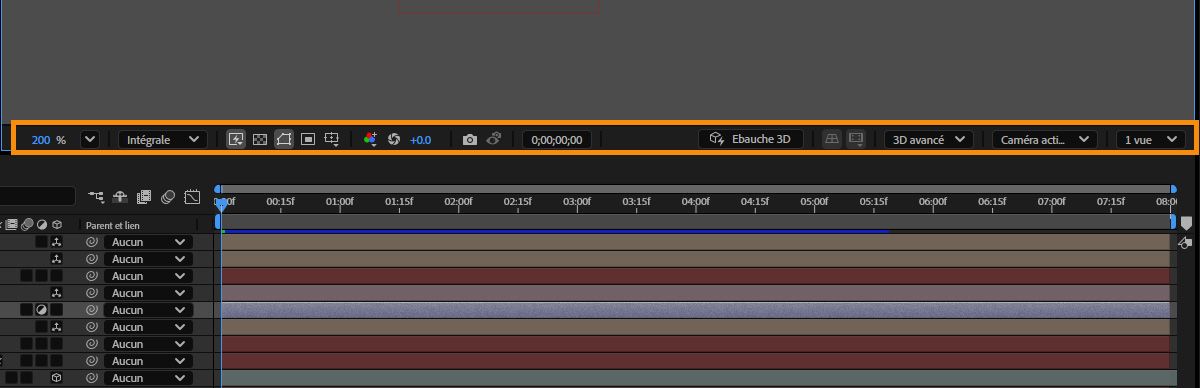Toggle the transparency grid checkerboard icon
This screenshot has height=388, width=1200.
(260, 139)
